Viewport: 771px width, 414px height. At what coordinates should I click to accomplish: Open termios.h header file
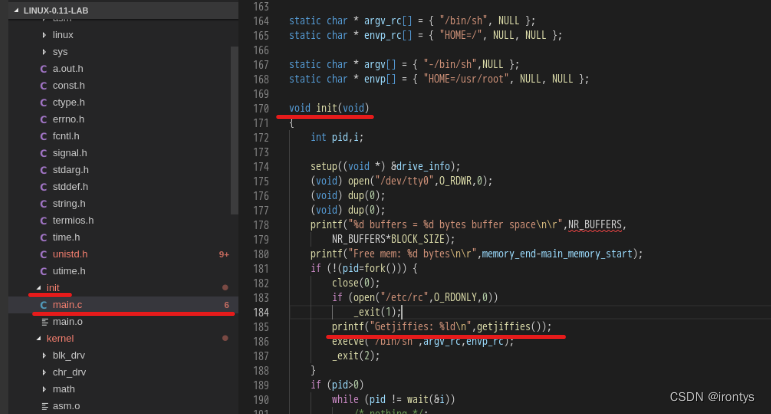(x=73, y=220)
